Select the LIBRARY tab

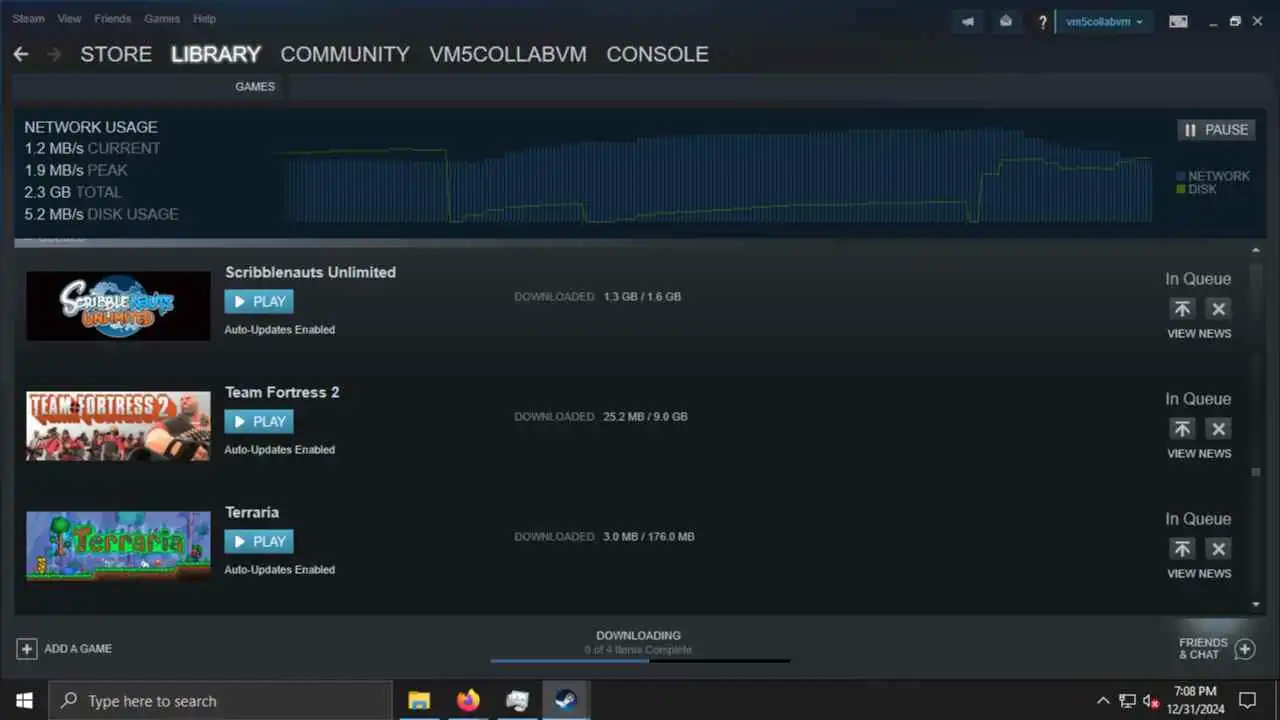216,54
